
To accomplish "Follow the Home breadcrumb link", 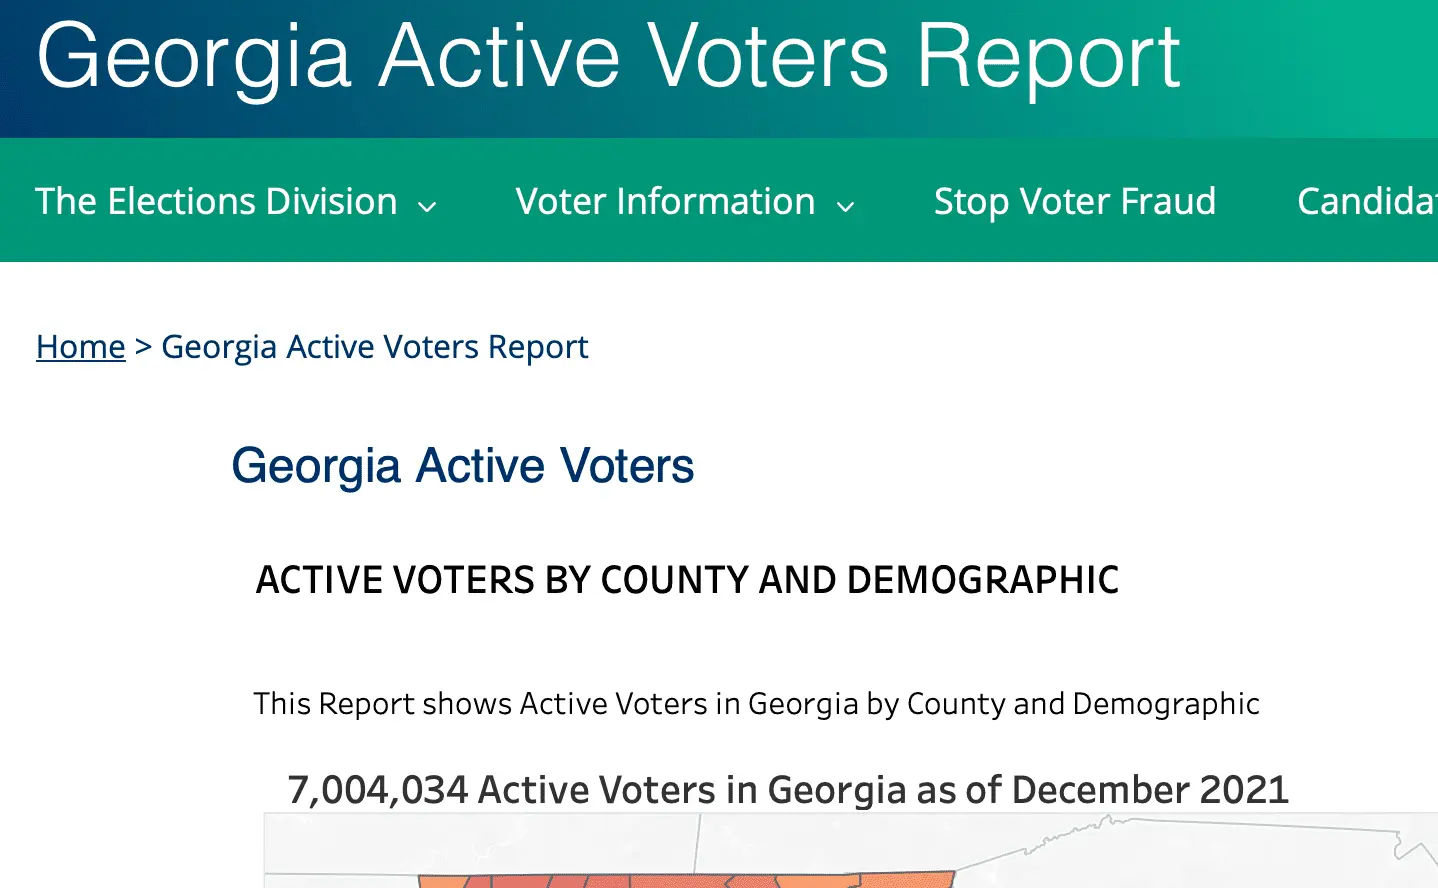I will pos(81,346).
